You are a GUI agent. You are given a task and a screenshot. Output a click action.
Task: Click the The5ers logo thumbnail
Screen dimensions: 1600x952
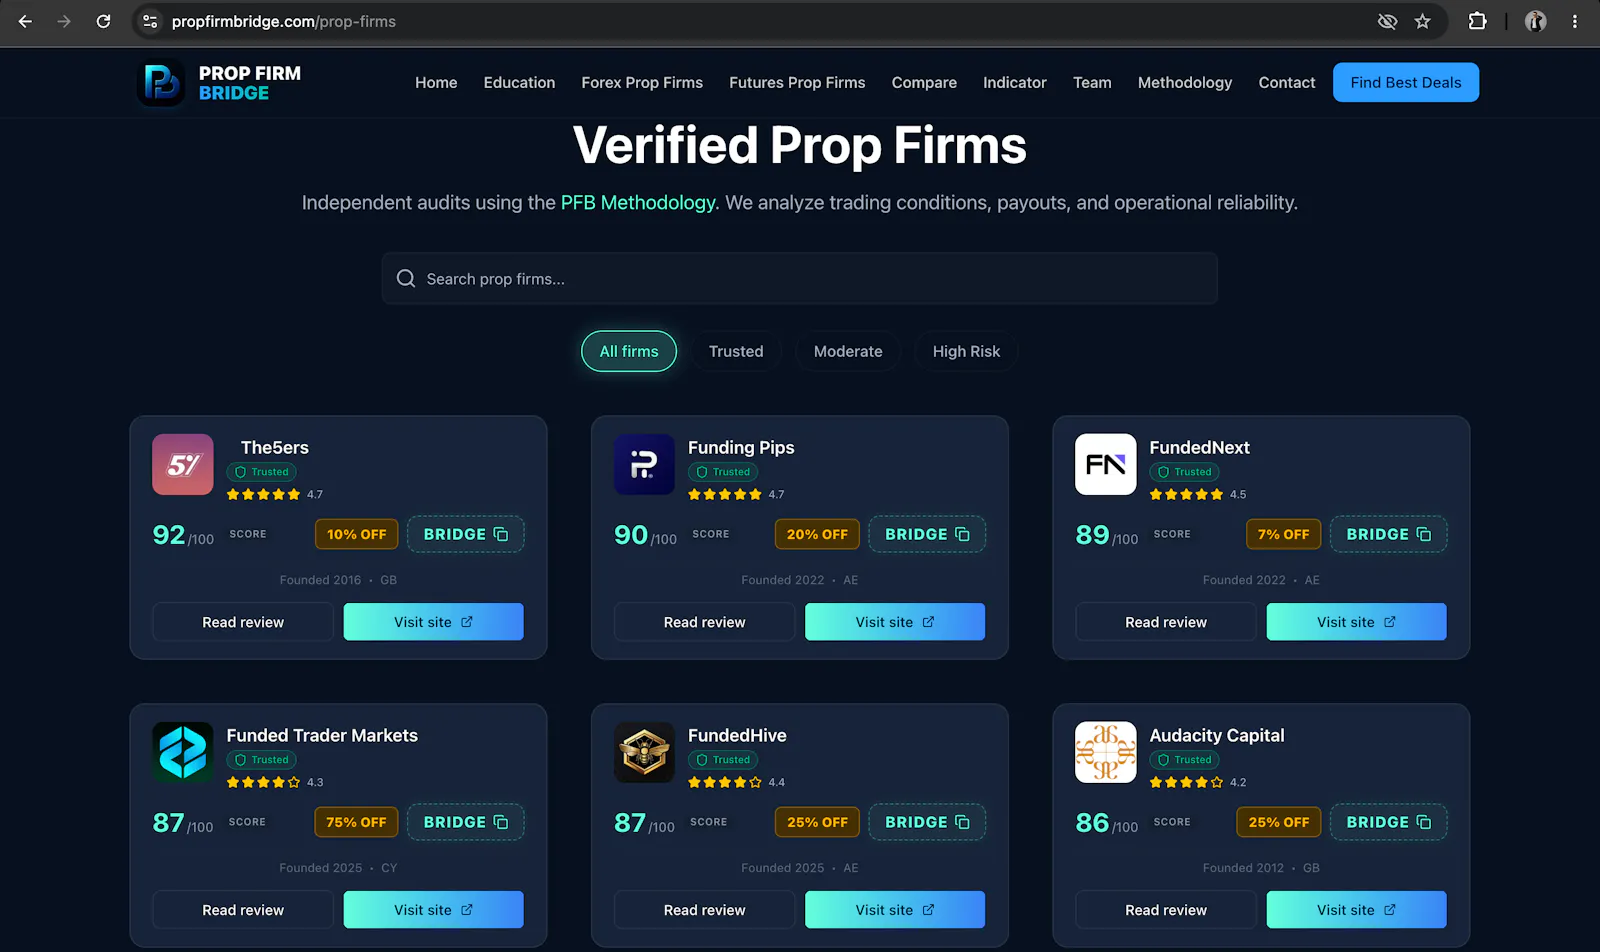click(183, 464)
